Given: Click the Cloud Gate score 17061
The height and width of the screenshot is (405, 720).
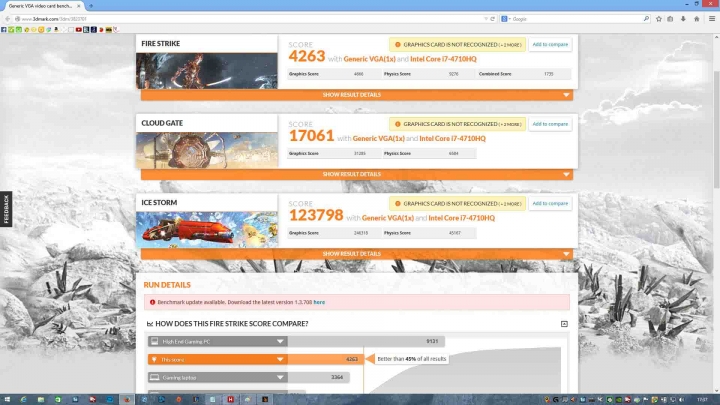Looking at the screenshot, I should click(311, 136).
